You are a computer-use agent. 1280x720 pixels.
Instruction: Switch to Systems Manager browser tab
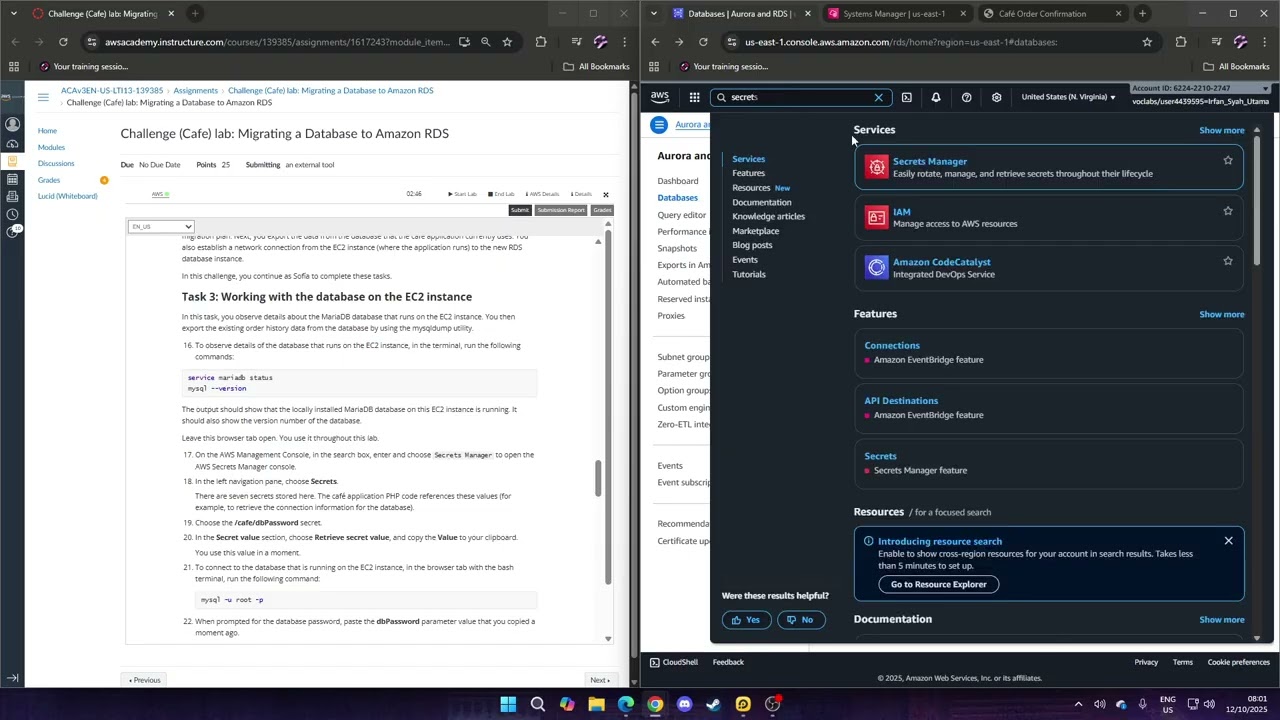[894, 14]
